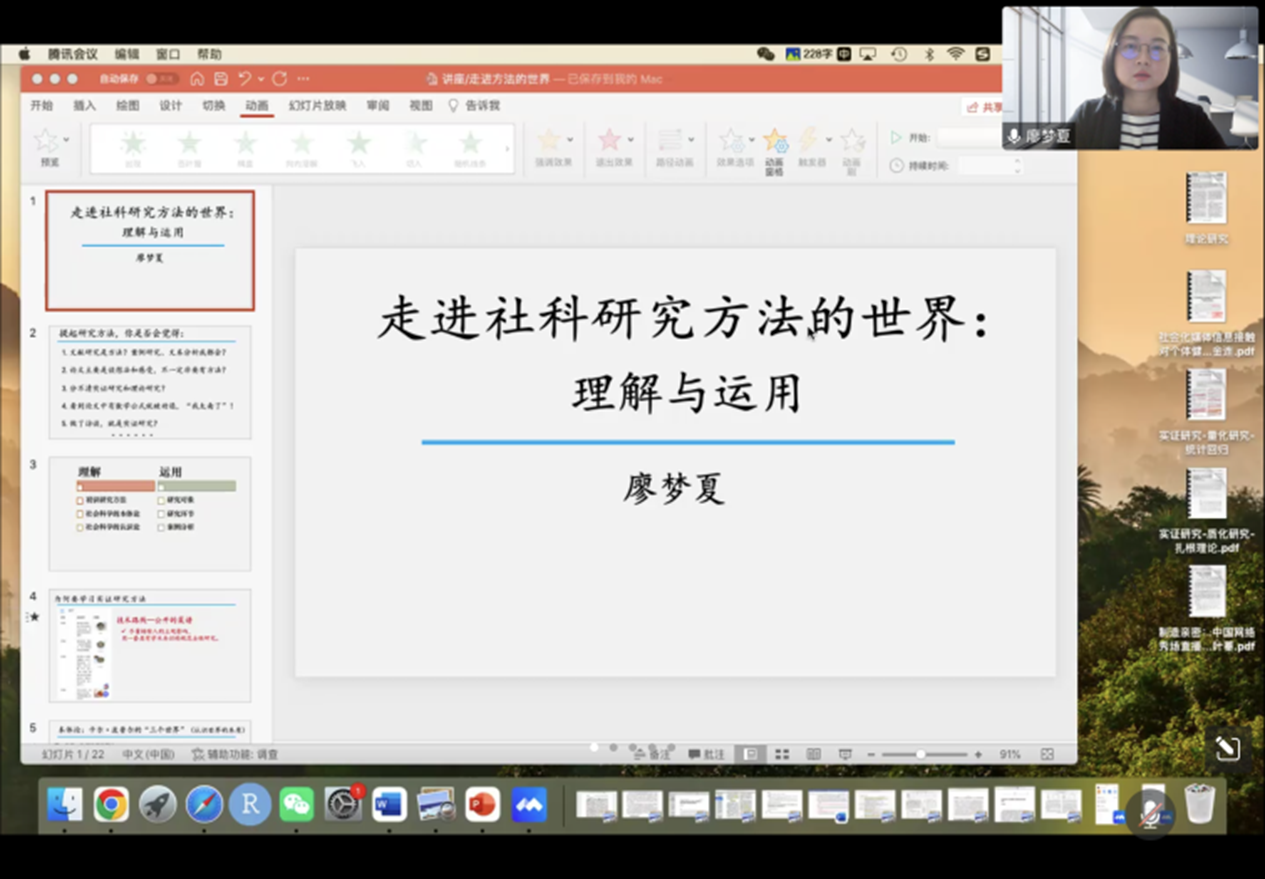Click the Preview (预览) animation star icon
The height and width of the screenshot is (879, 1265).
48,146
